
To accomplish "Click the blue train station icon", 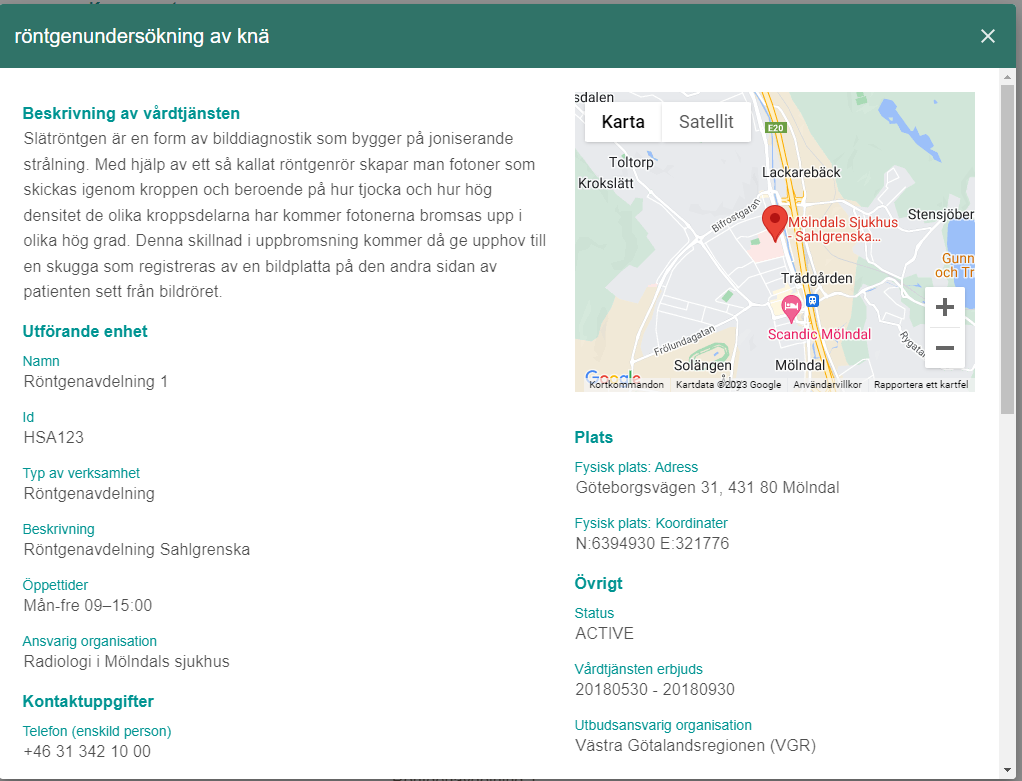I will tap(814, 300).
